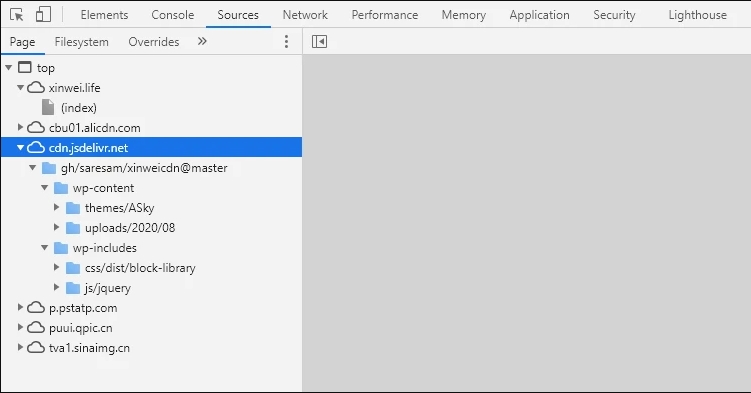
Task: Click the (index) file icon
Action: tap(48, 107)
